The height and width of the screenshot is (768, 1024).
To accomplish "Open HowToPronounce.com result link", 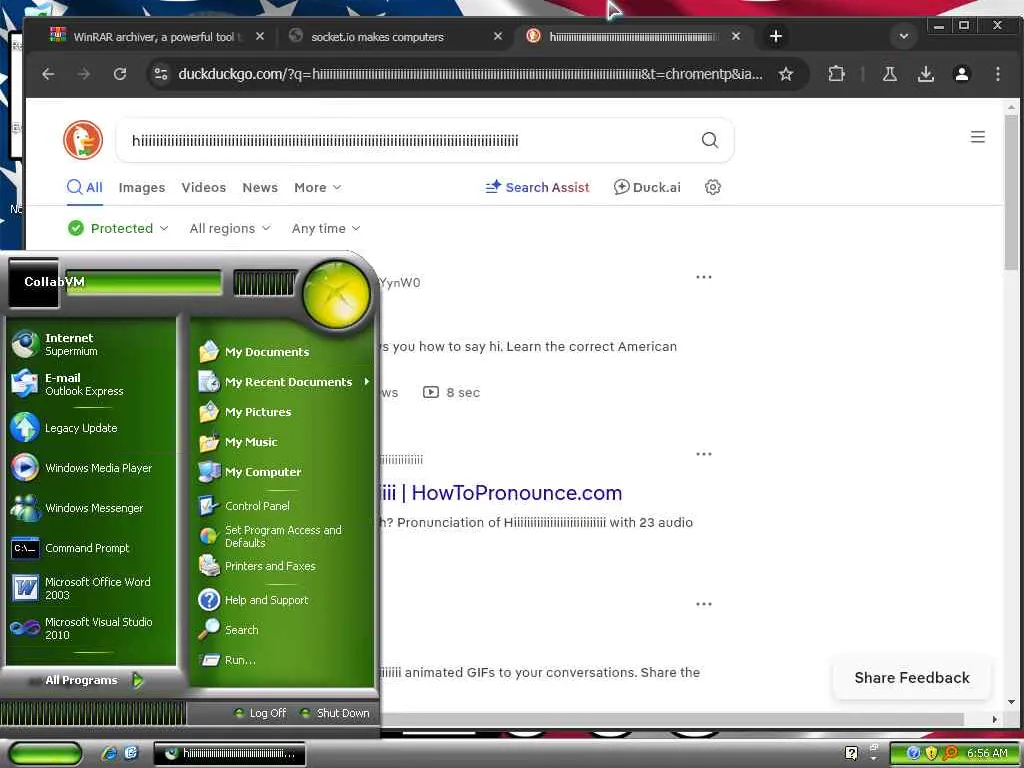I will point(500,492).
